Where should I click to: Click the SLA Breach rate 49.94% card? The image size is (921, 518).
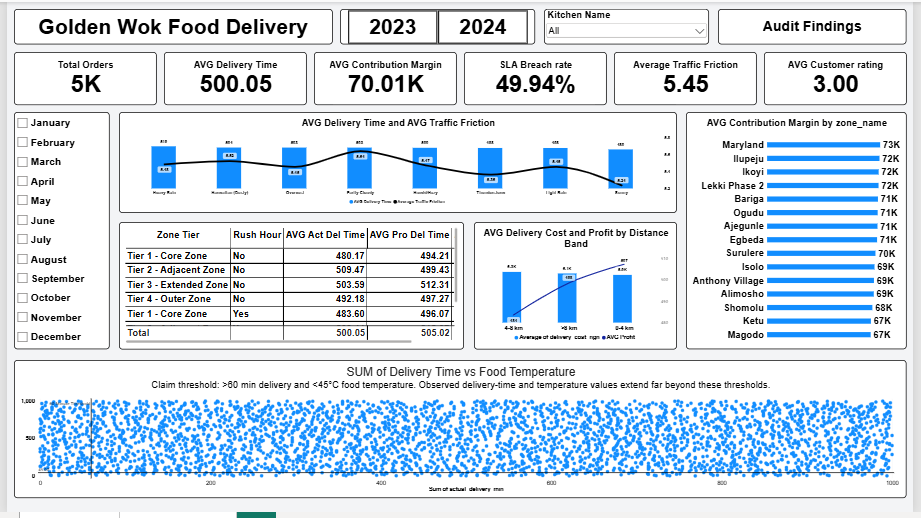point(536,78)
